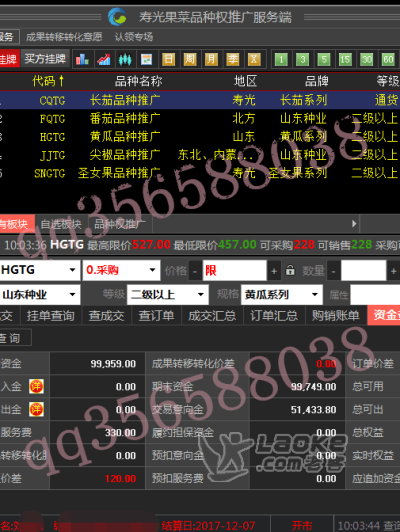Click the 品牌 column header

coord(316,81)
